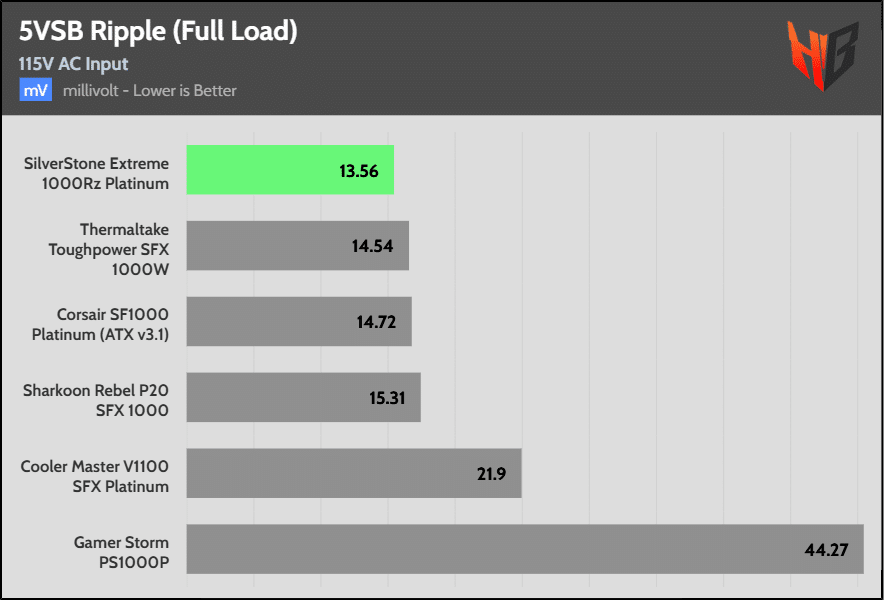Click the Gamer Storm PS1000P label
The width and height of the screenshot is (884, 600).
tap(121, 552)
